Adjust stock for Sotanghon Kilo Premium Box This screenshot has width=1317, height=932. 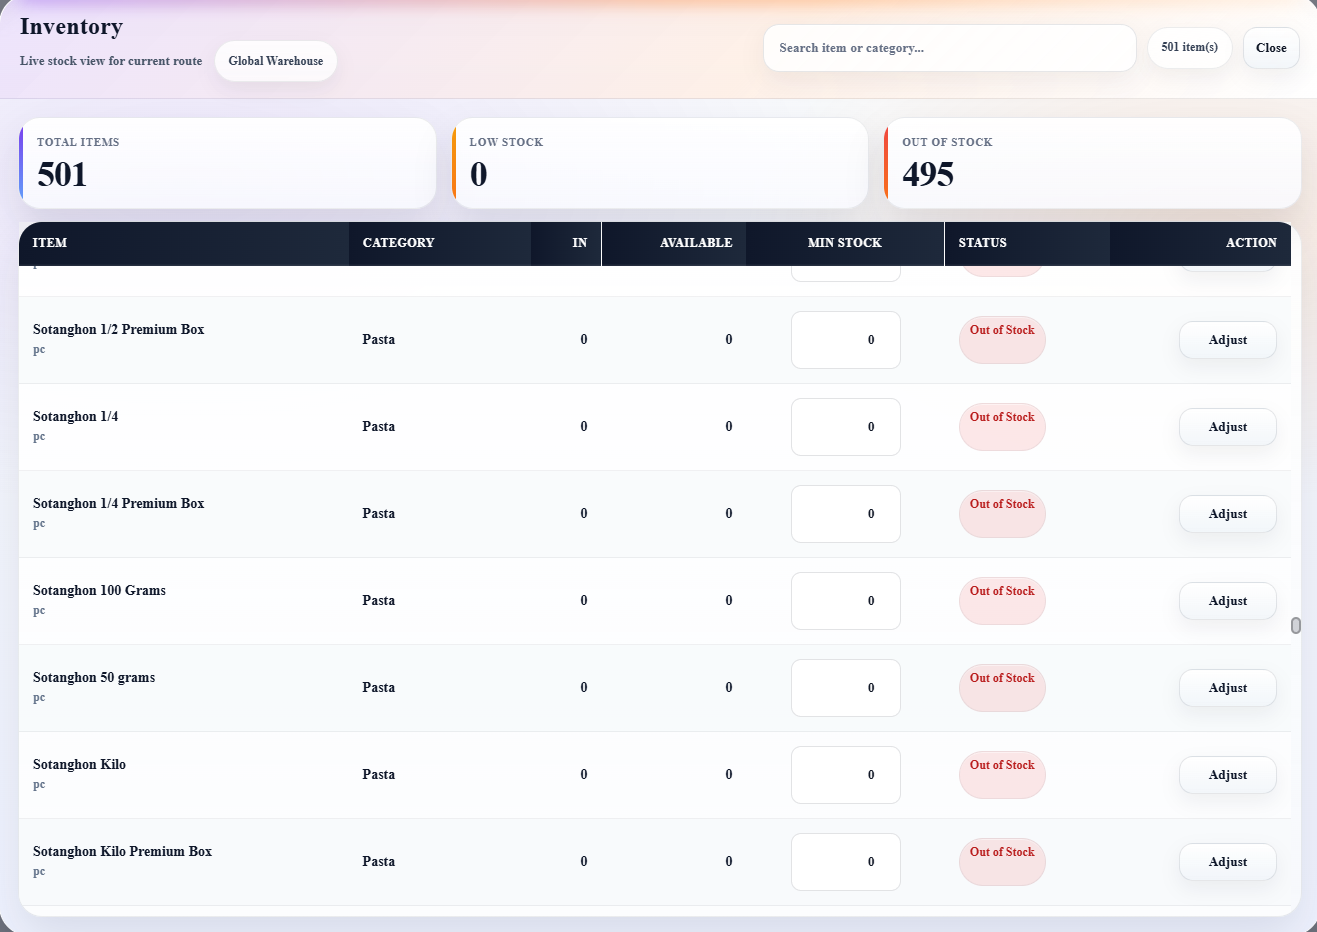click(x=1228, y=862)
